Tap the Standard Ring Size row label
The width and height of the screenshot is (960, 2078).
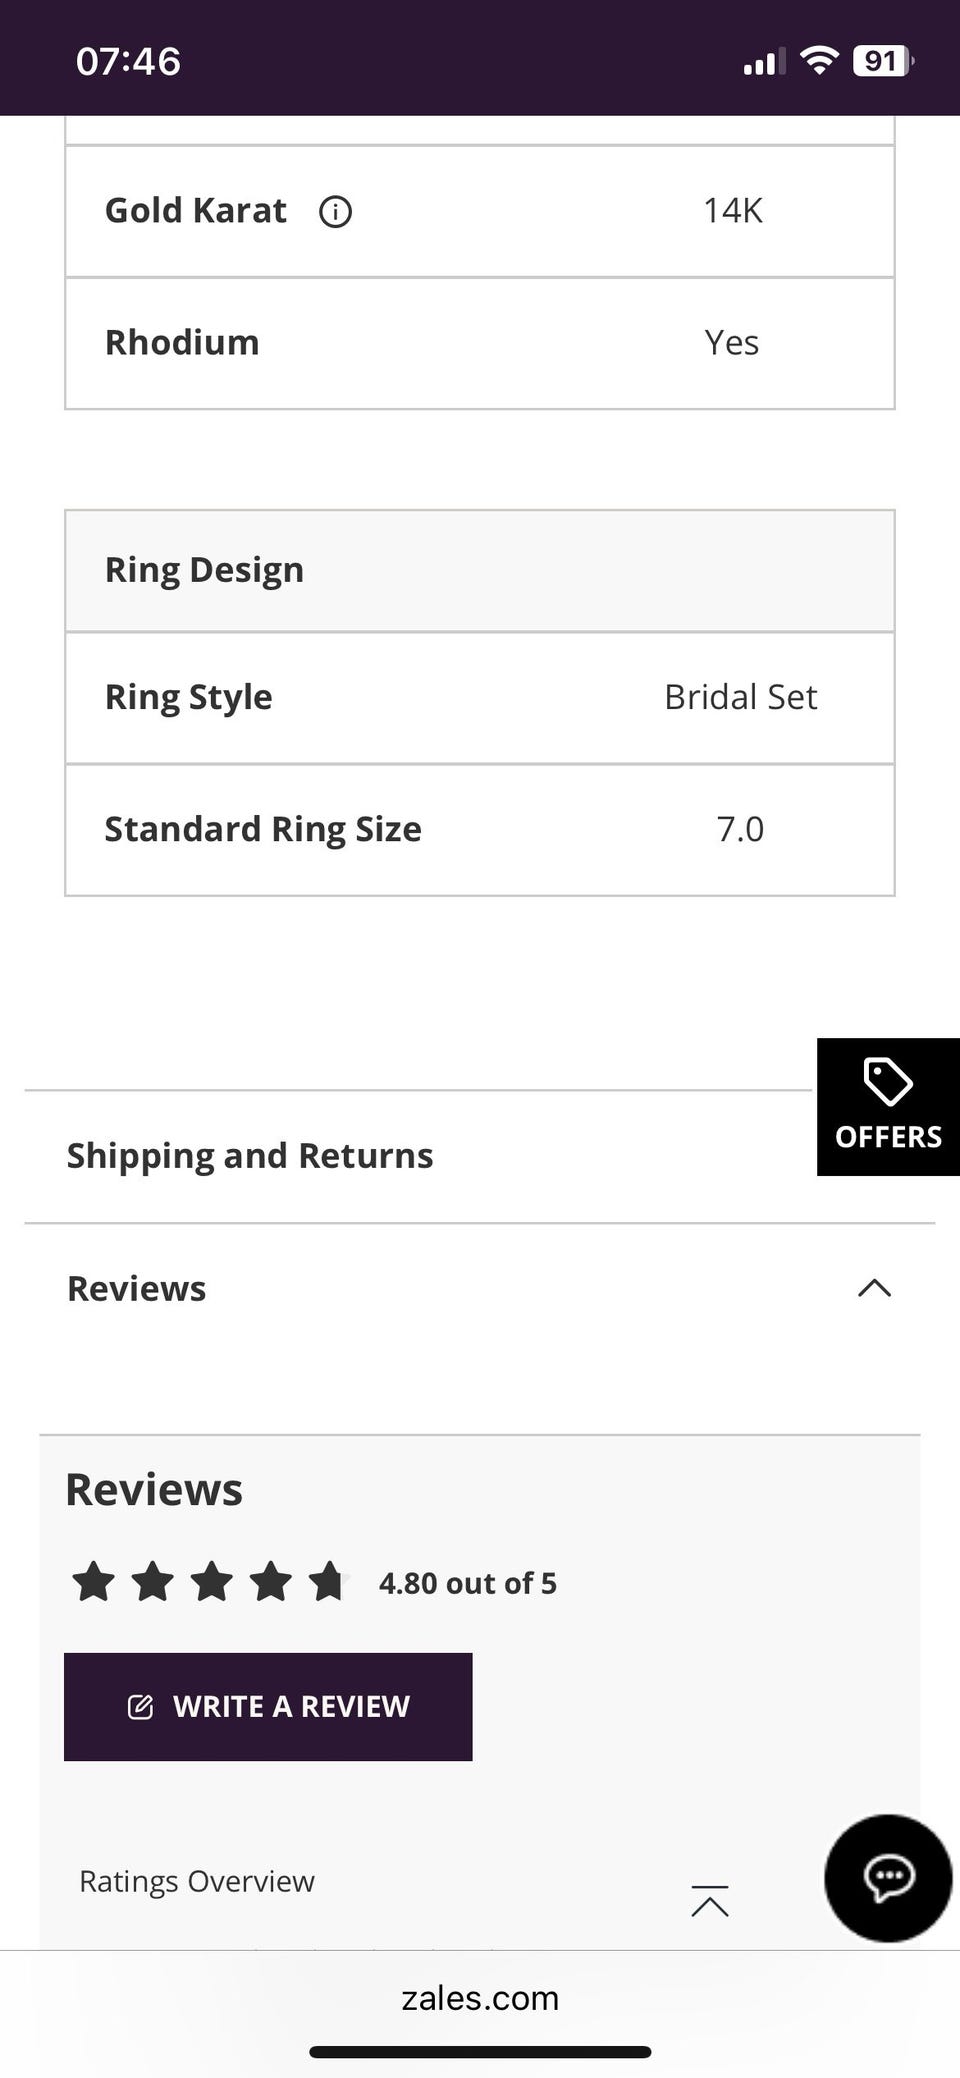click(x=263, y=829)
